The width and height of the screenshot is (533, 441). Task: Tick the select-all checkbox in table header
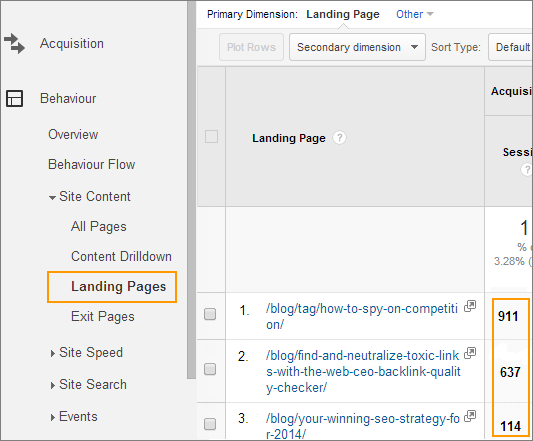point(211,137)
